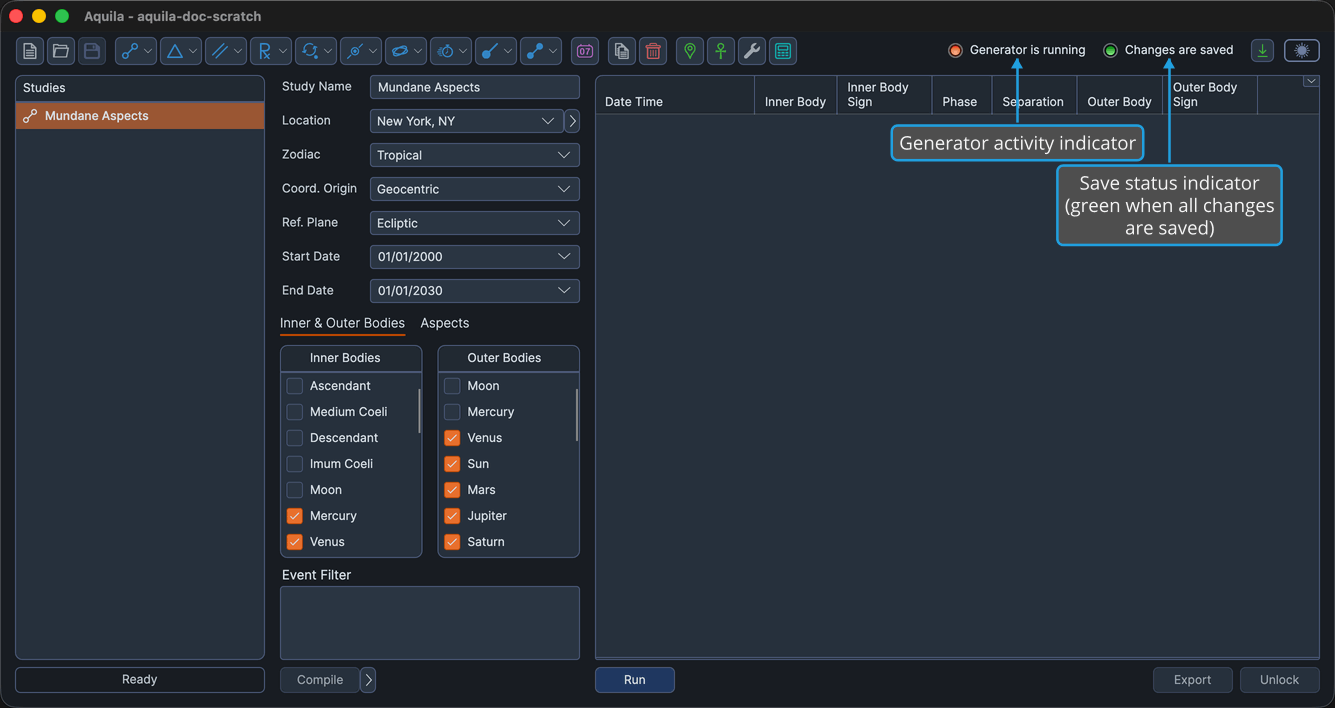Switch to the Aspects tab
Image resolution: width=1335 pixels, height=708 pixels.
click(445, 323)
